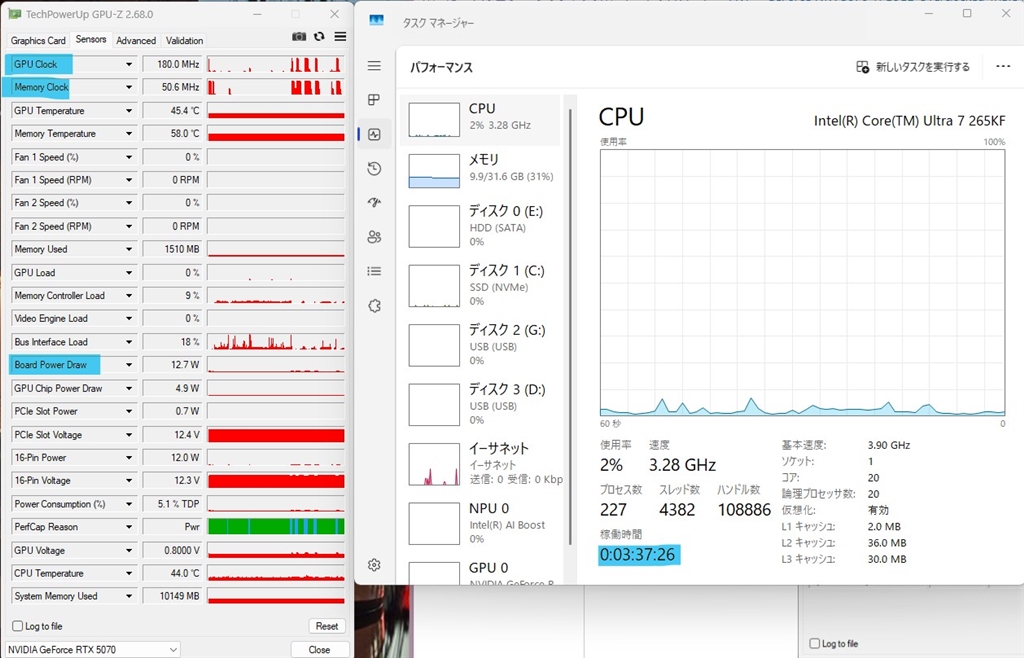Switch to Graphics Card tab
1024x658 pixels.
38,40
